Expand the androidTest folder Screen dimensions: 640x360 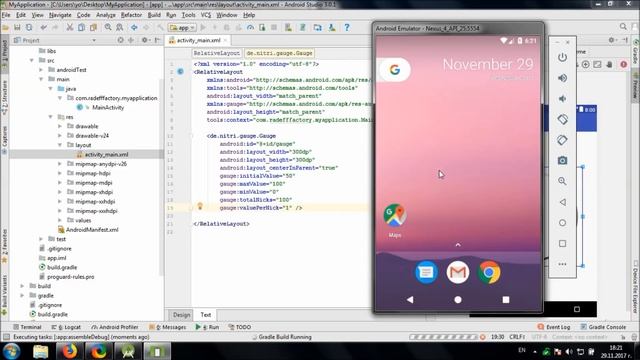coord(41,70)
